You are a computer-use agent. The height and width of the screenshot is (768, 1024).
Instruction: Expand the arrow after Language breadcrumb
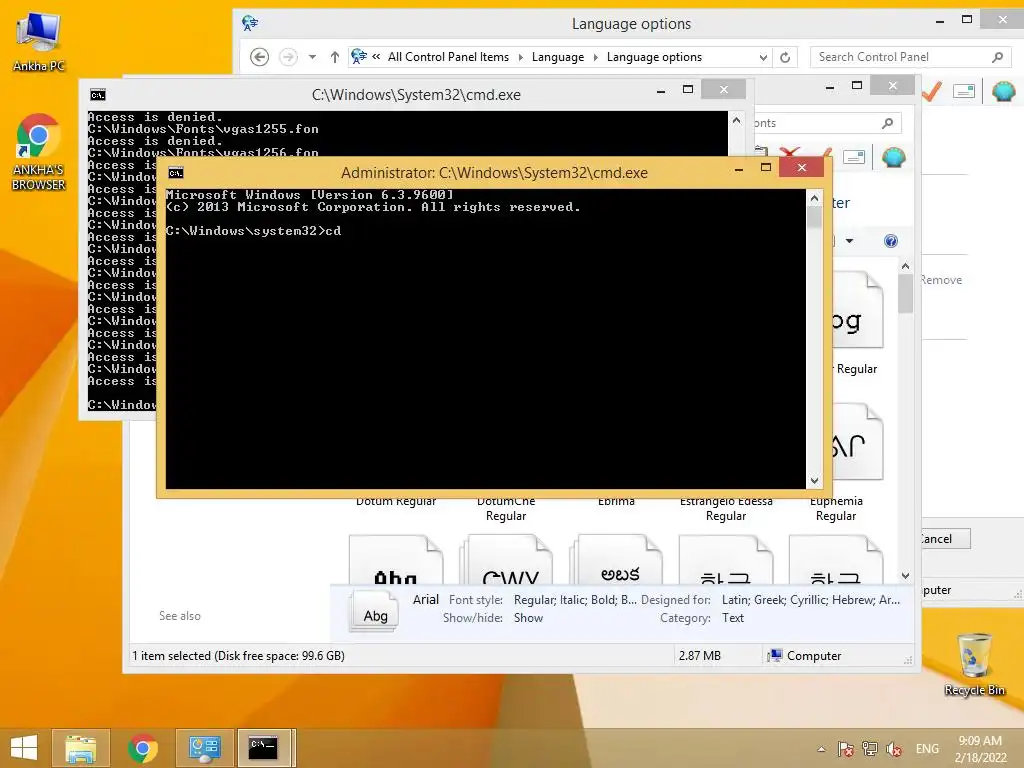[x=596, y=57]
